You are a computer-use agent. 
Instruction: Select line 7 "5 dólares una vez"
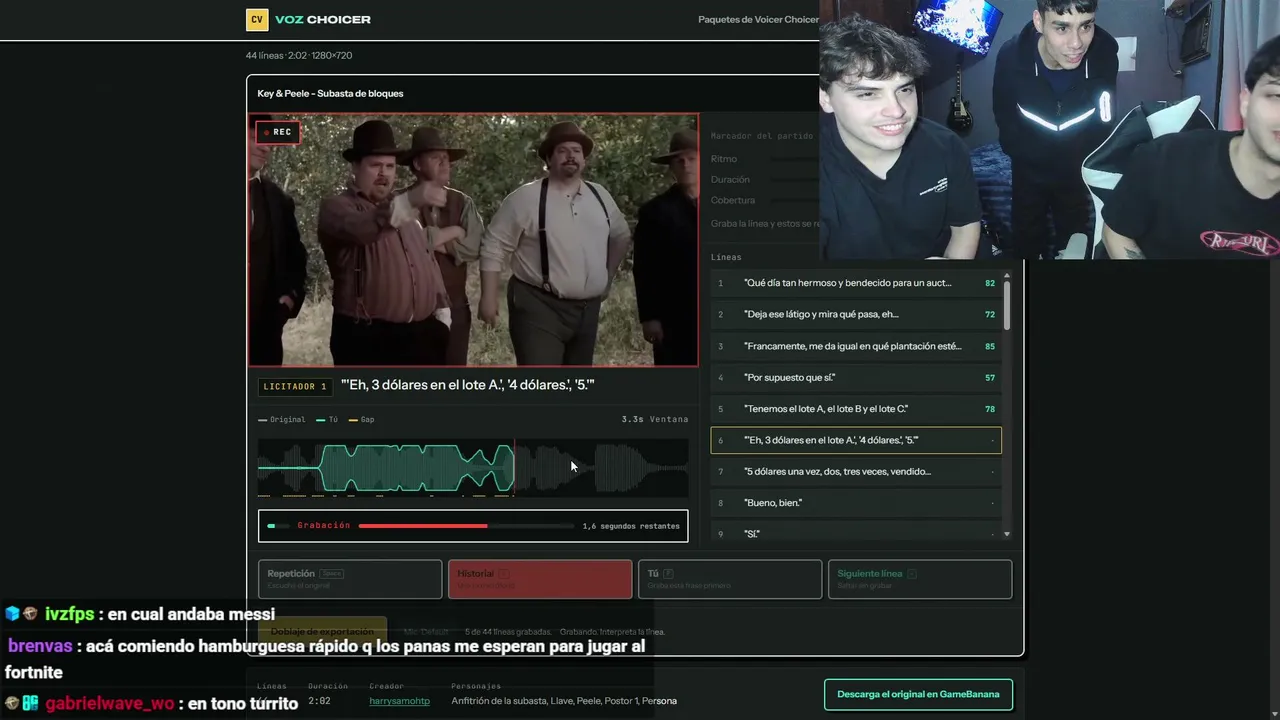click(856, 471)
